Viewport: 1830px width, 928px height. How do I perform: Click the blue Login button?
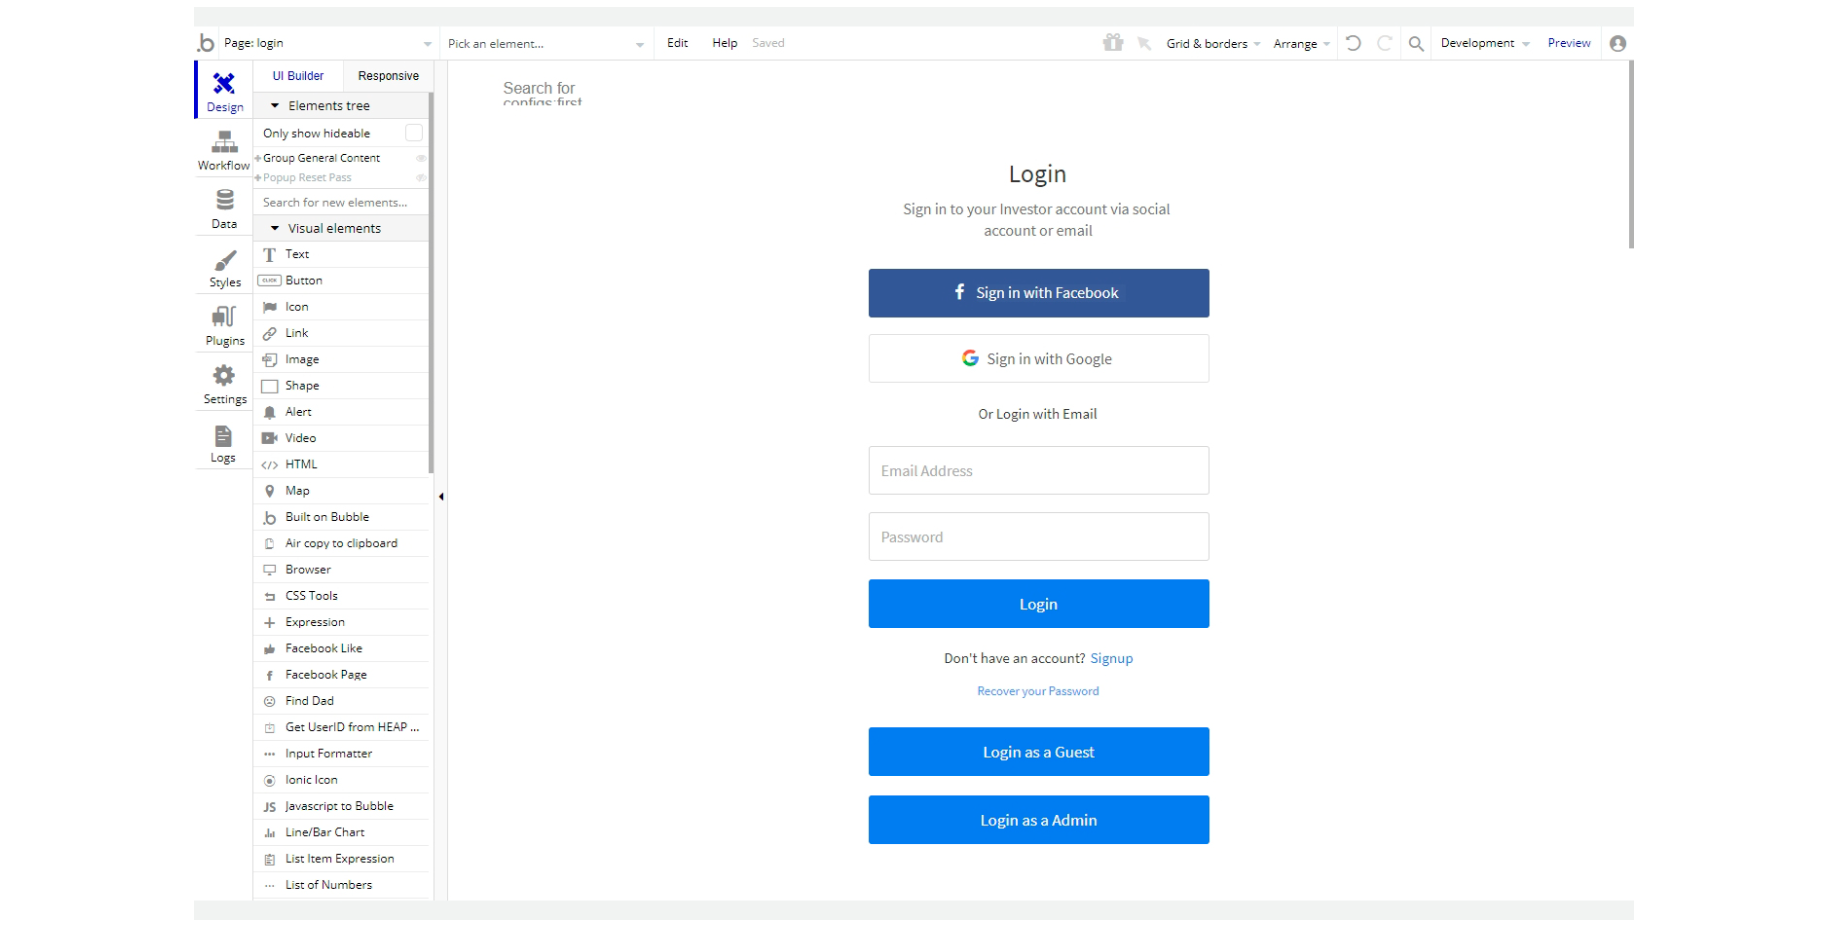pos(1038,604)
